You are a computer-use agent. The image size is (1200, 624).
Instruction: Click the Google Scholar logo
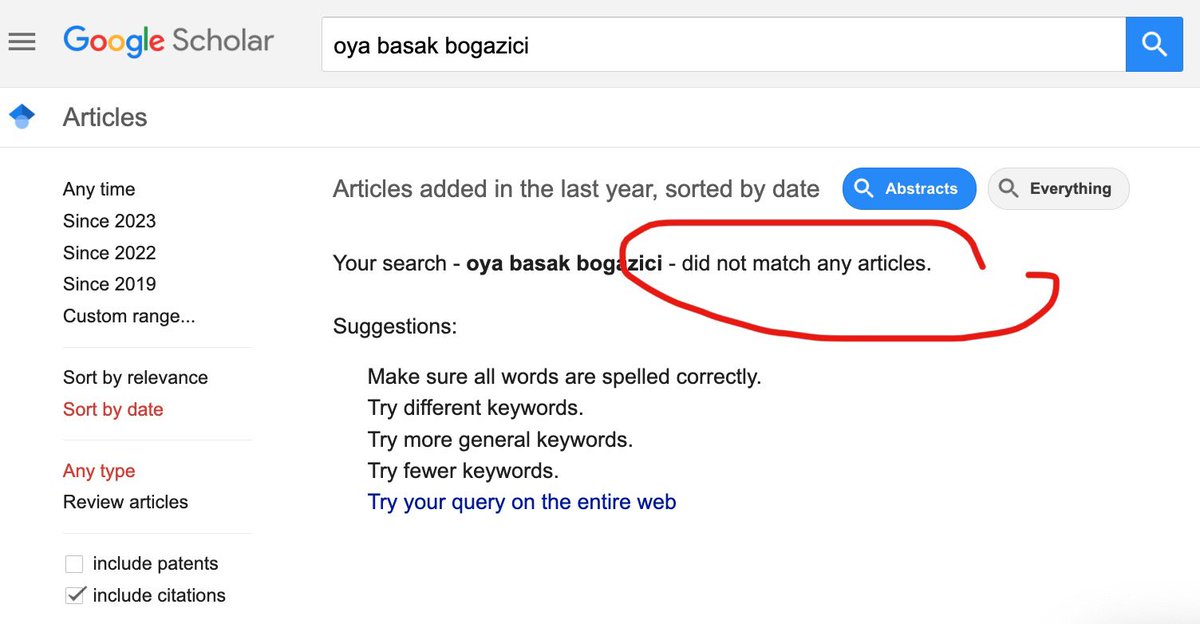pos(168,41)
